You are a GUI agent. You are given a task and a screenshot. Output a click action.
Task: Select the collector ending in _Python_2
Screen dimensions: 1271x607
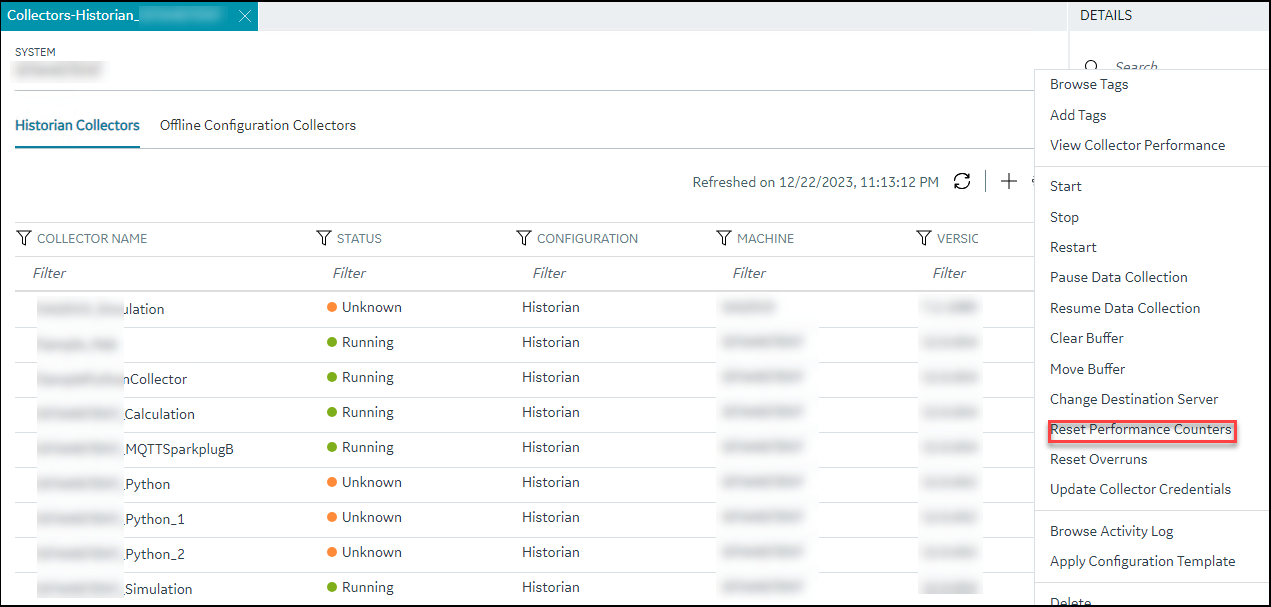tap(110, 554)
